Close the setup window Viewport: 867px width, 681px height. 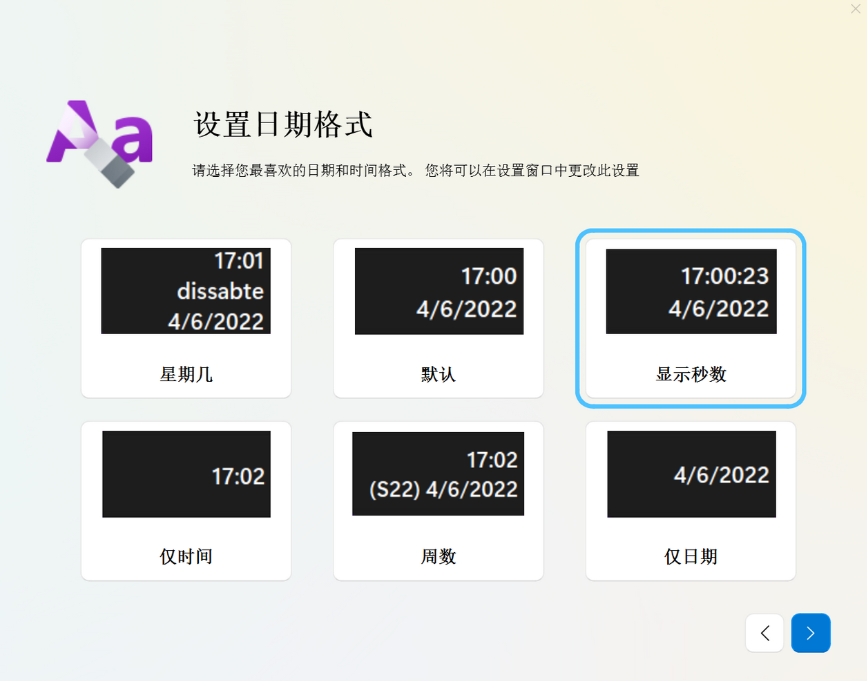pos(855,8)
